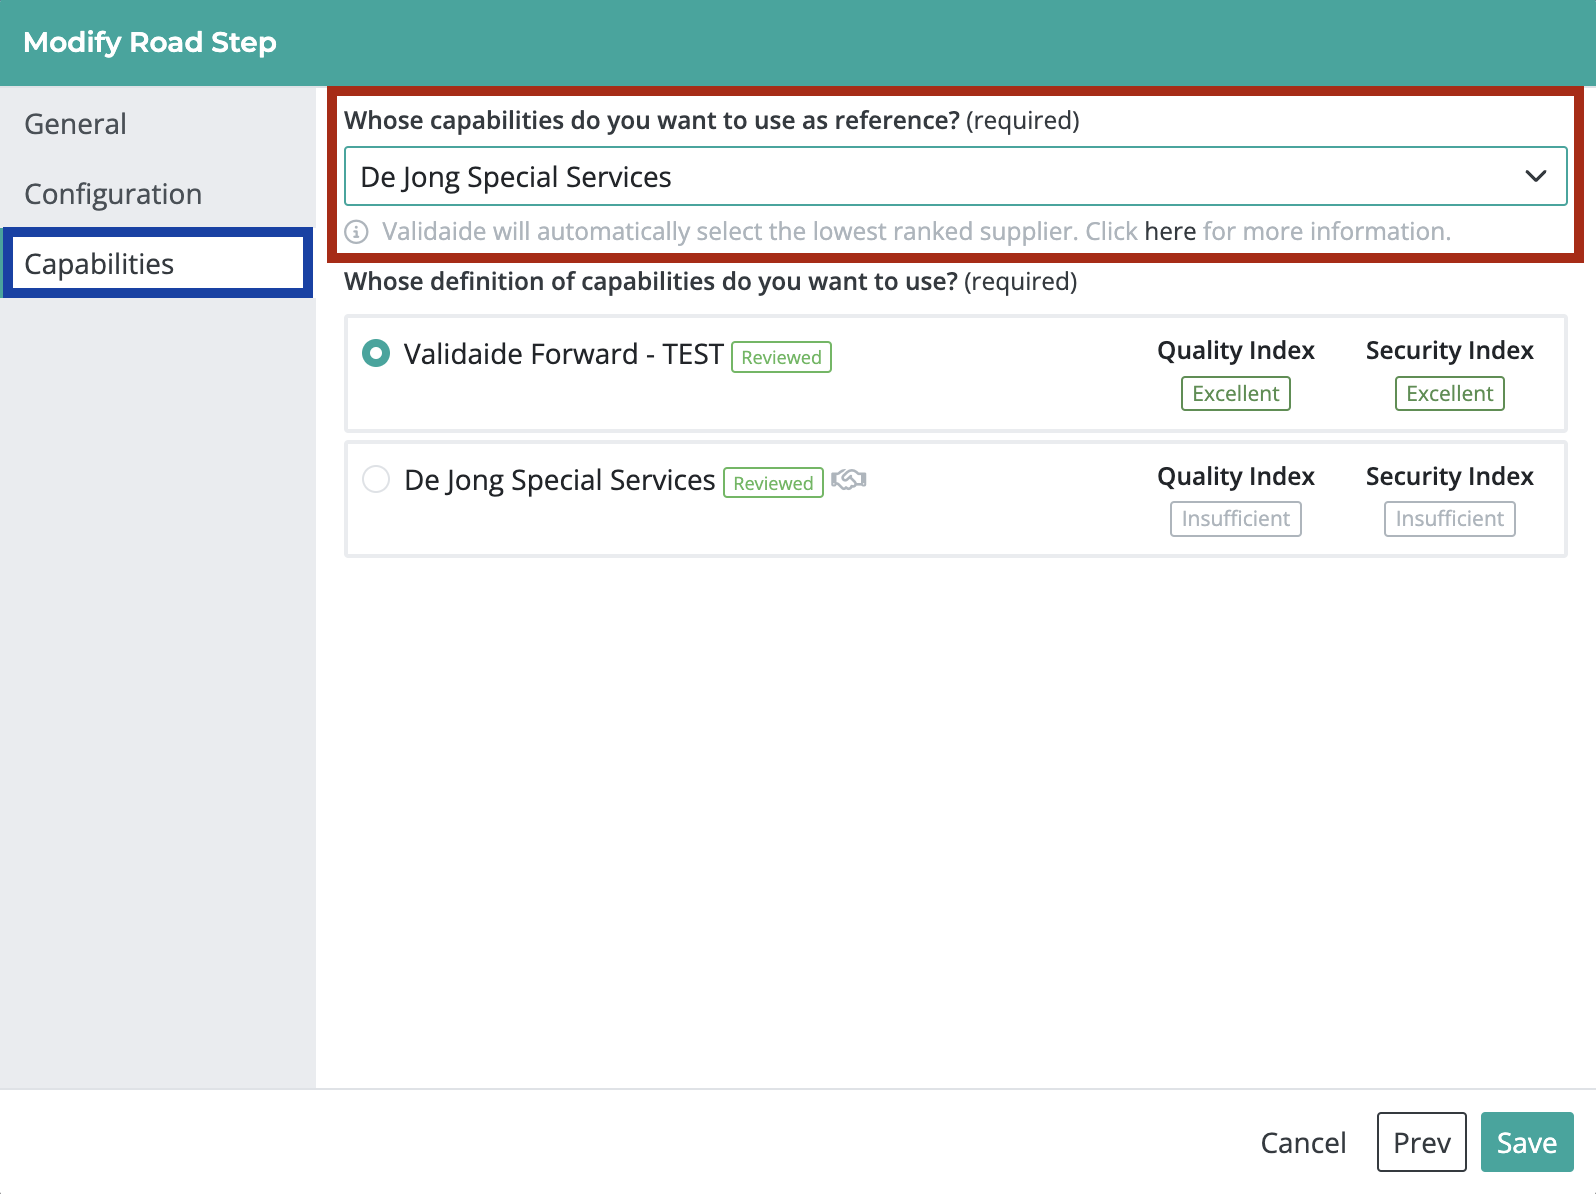Click the handshake icon beside De Jong
Screen dimensions: 1596x1194
coord(848,480)
